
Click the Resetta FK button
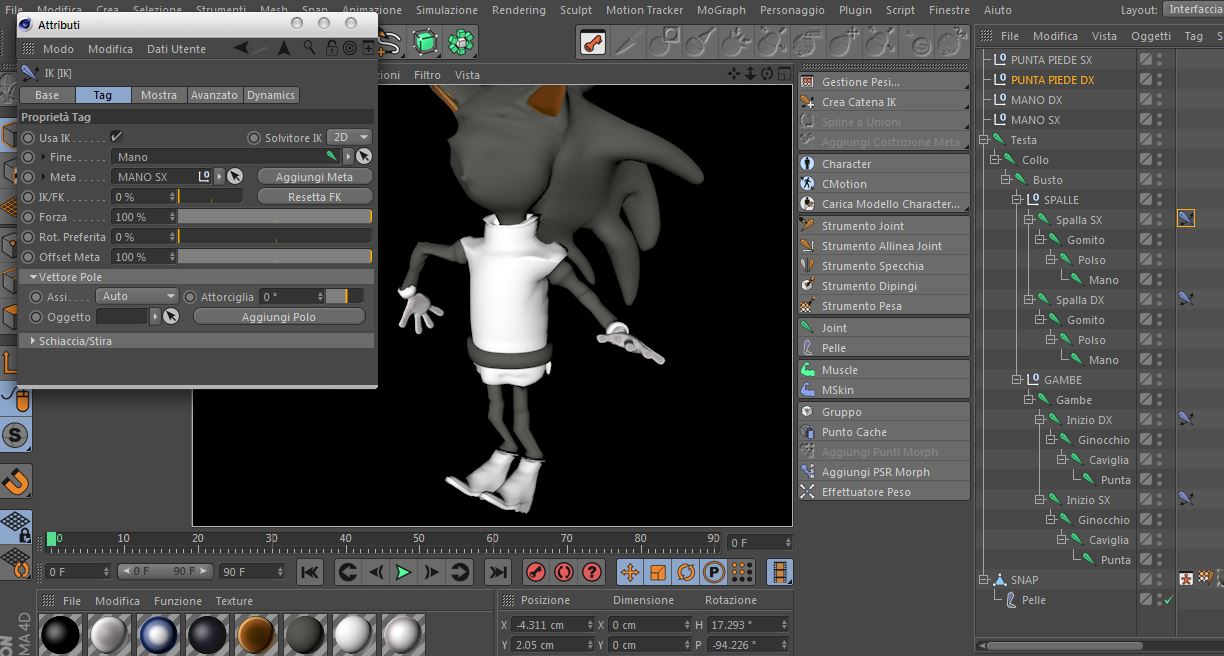tap(314, 197)
